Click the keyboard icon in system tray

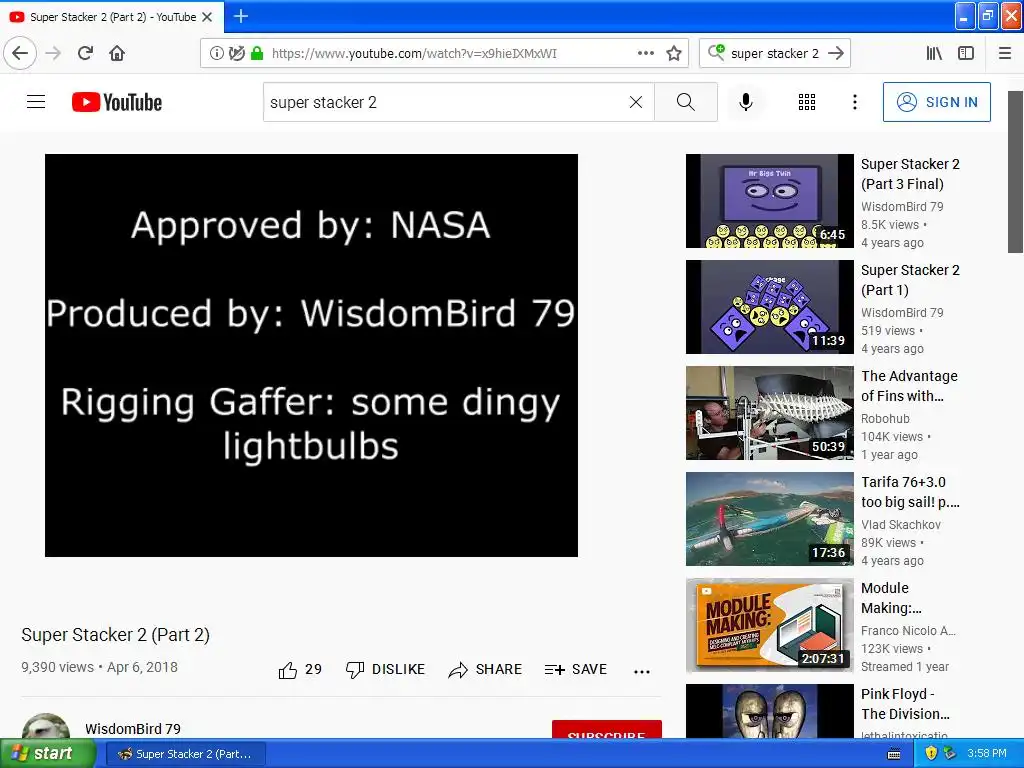[x=894, y=754]
